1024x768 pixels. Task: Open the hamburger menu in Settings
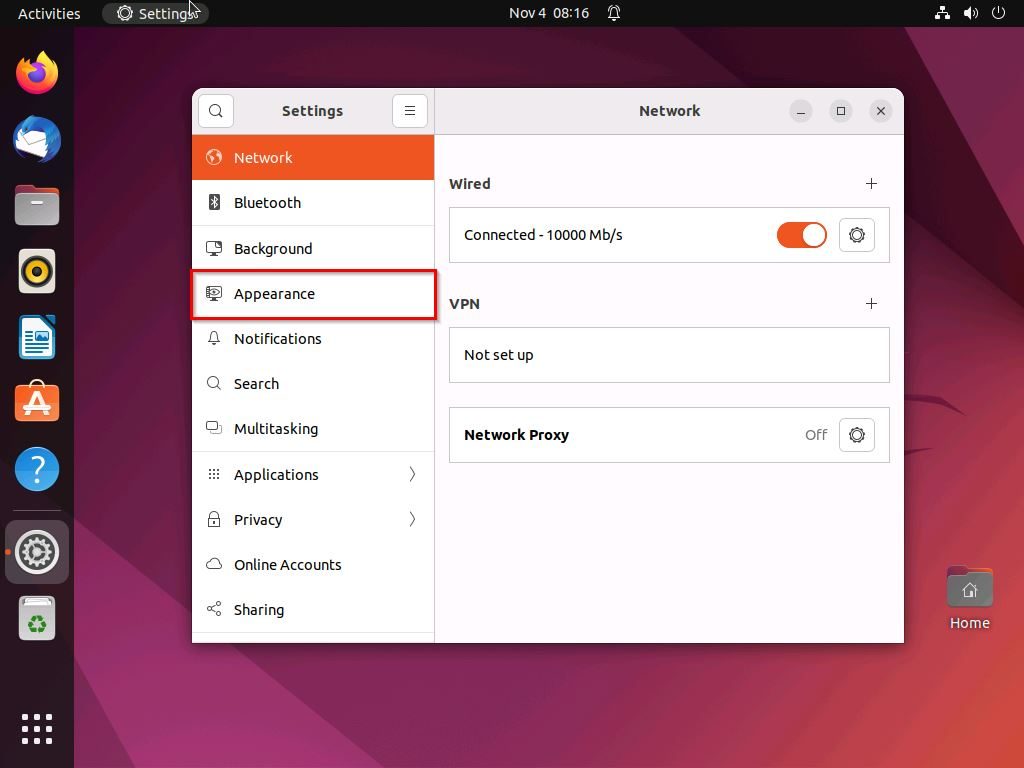click(410, 110)
